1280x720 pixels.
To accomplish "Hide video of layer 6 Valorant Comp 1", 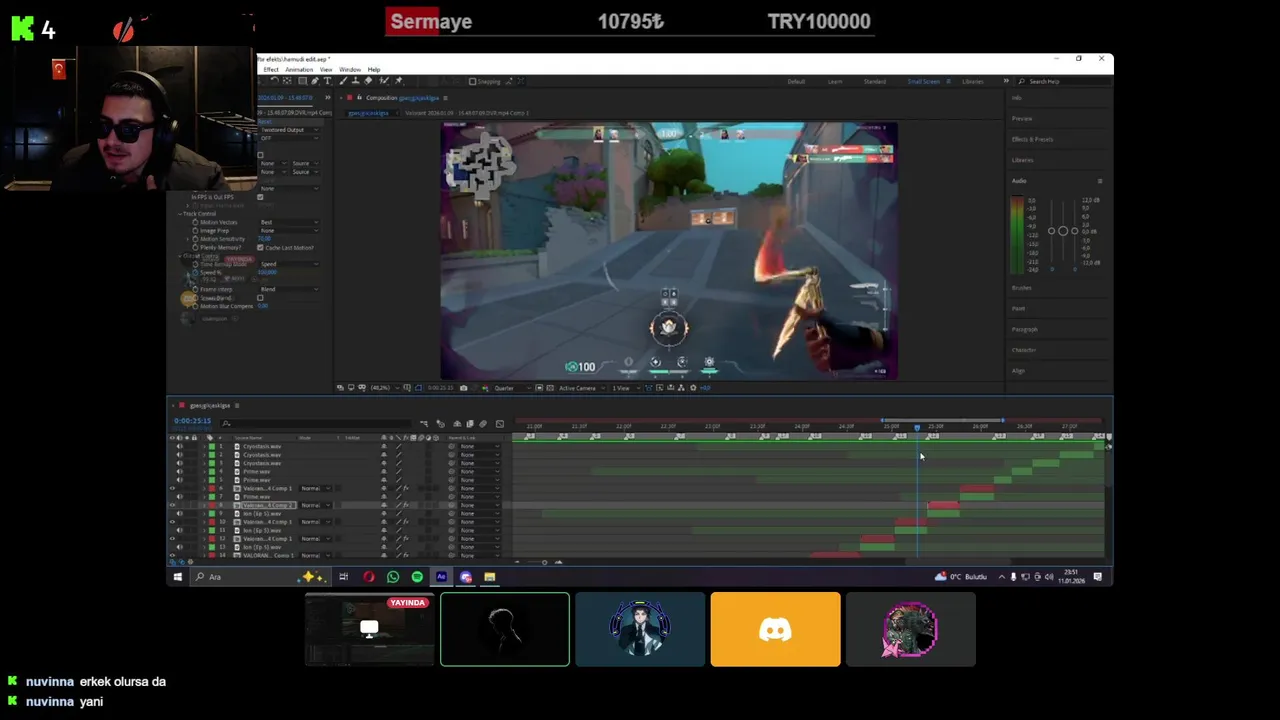I will (x=172, y=488).
